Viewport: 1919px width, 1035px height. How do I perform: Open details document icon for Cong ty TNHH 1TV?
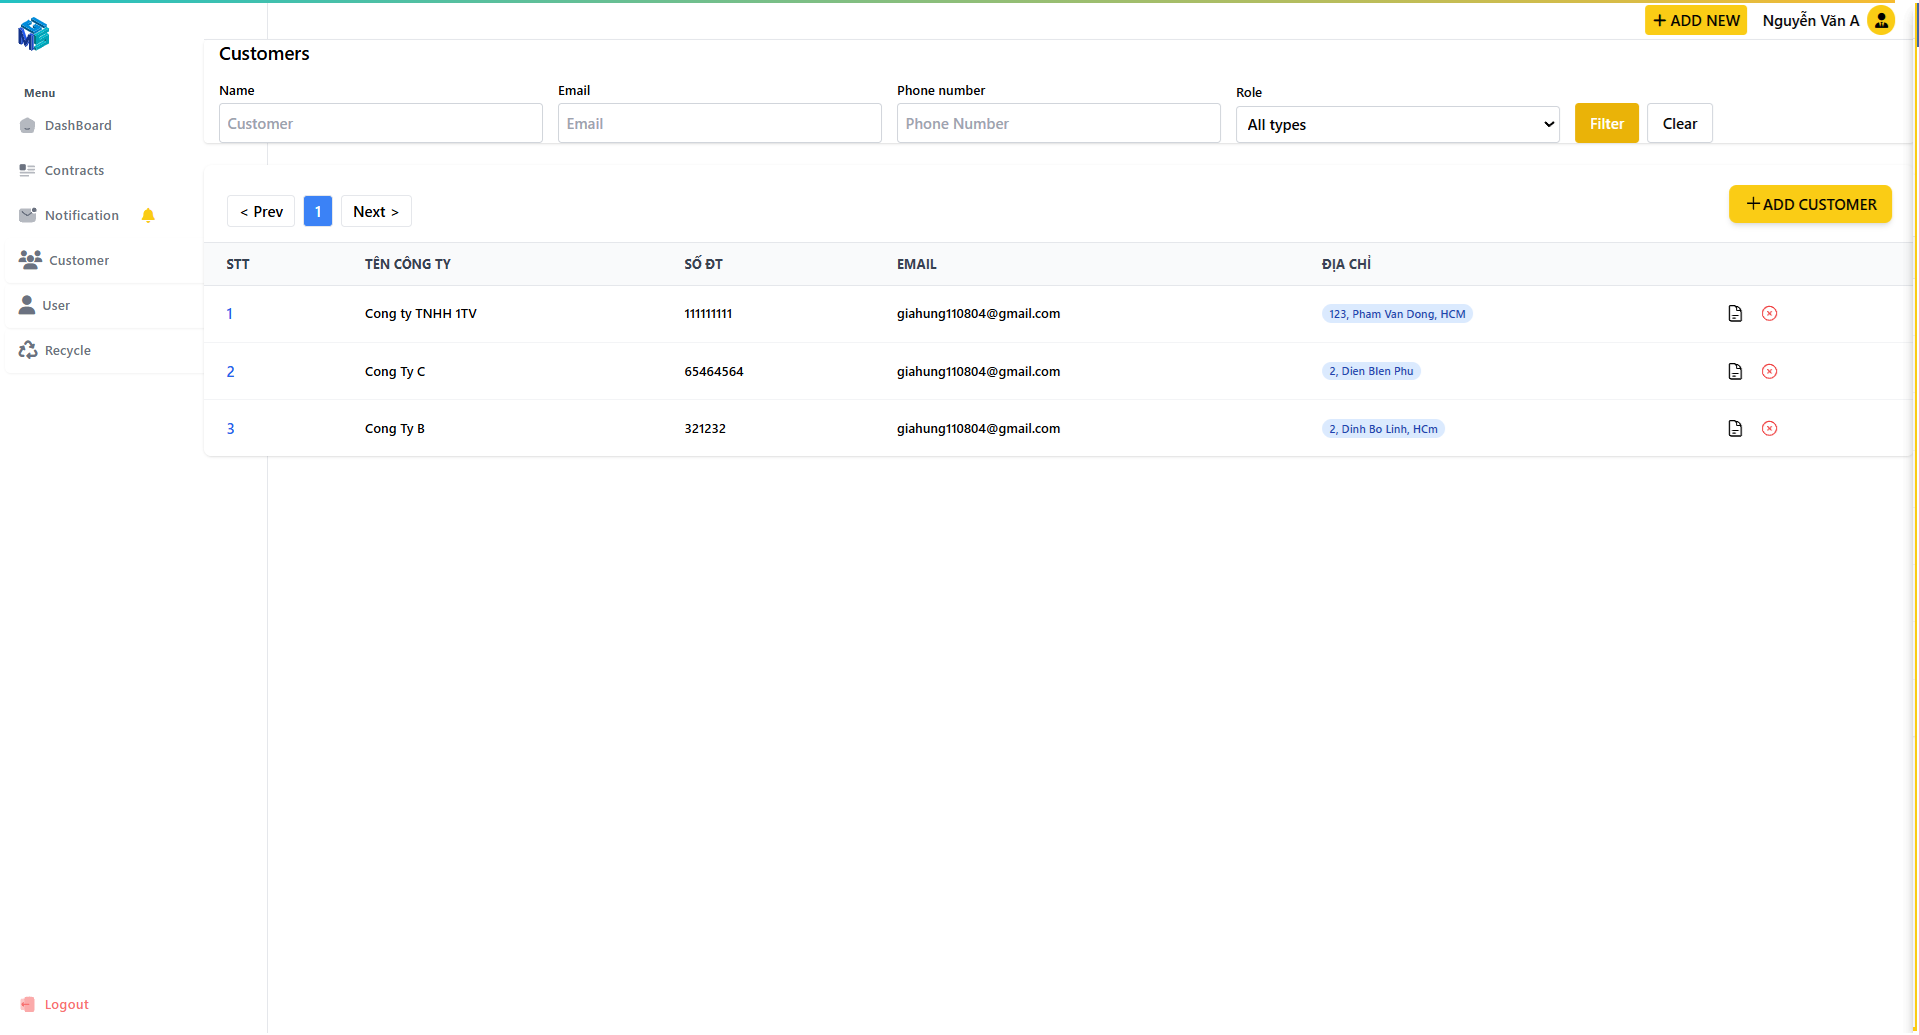click(1735, 314)
